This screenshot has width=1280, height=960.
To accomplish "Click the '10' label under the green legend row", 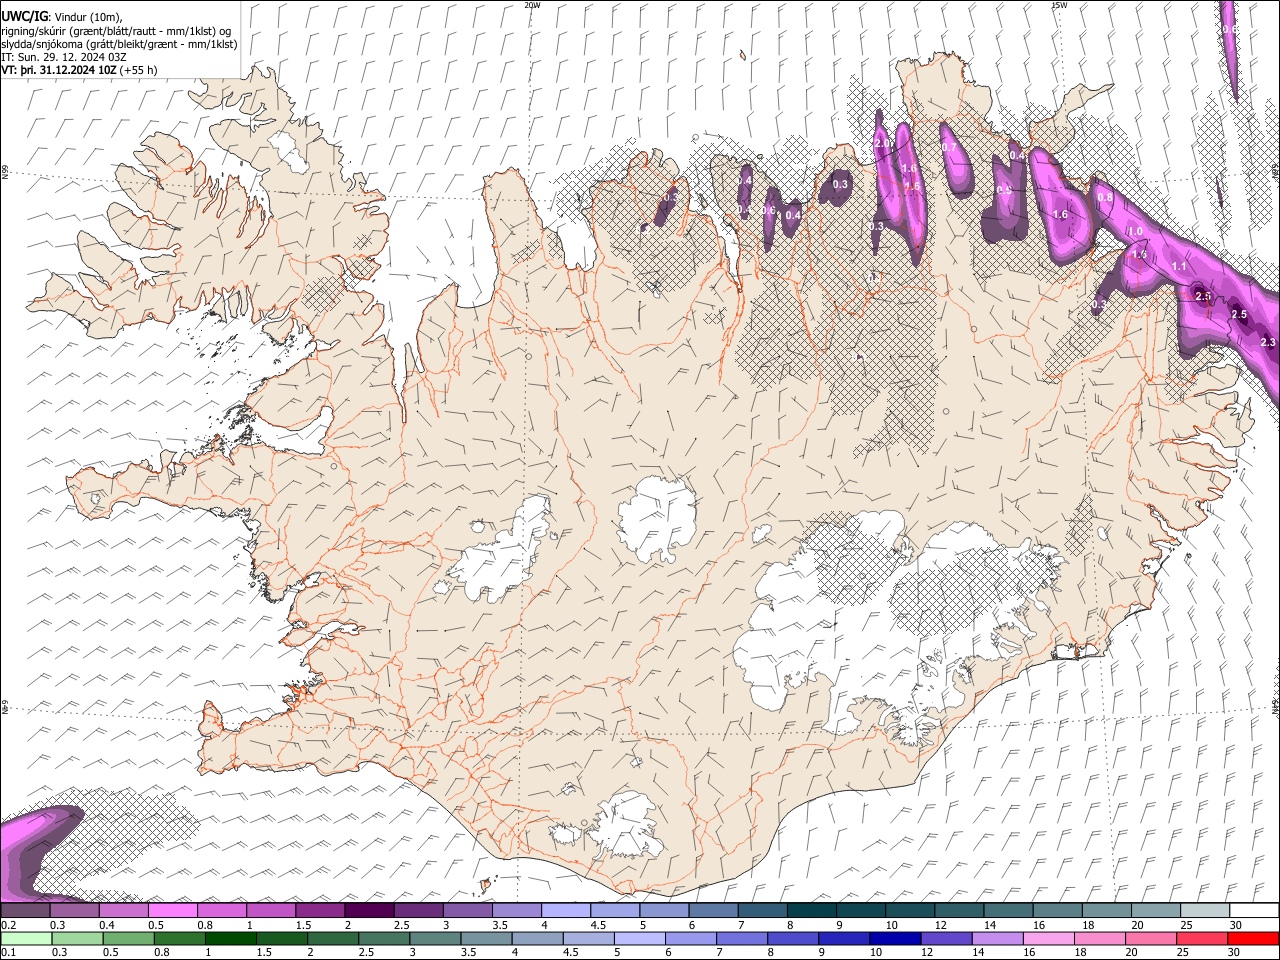I will pos(875,953).
